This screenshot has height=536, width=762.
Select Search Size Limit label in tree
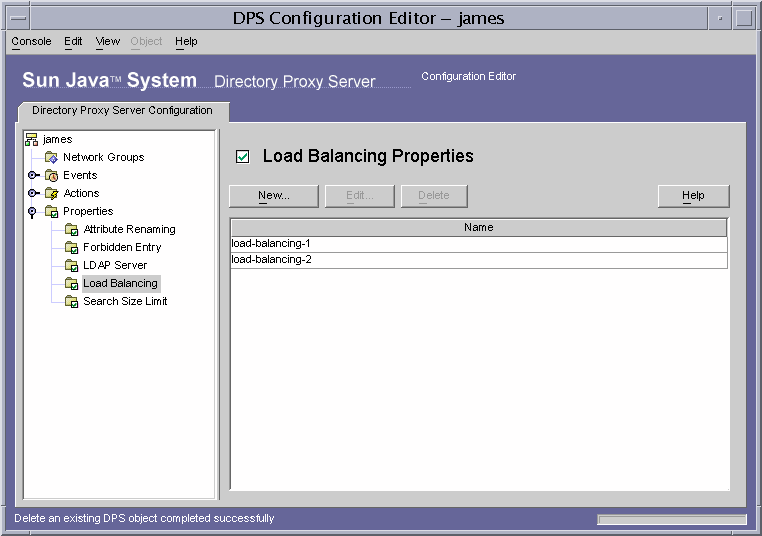click(x=125, y=301)
